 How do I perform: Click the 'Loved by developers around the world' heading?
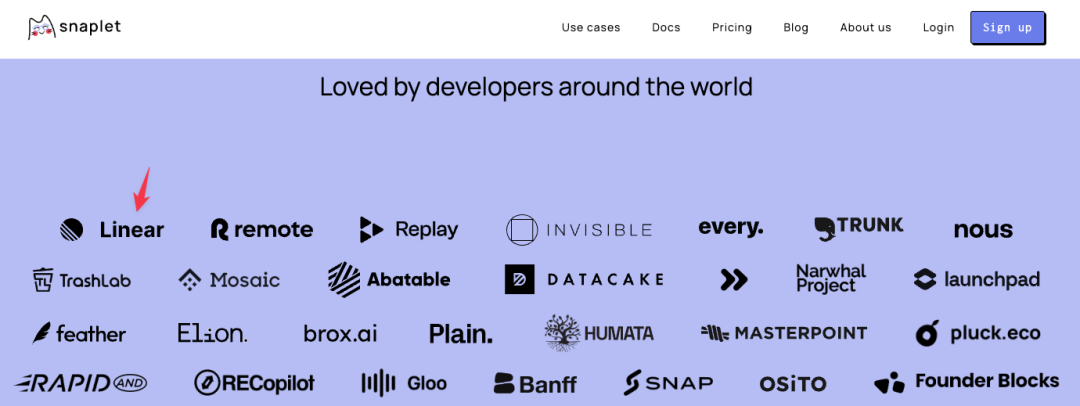click(x=536, y=88)
